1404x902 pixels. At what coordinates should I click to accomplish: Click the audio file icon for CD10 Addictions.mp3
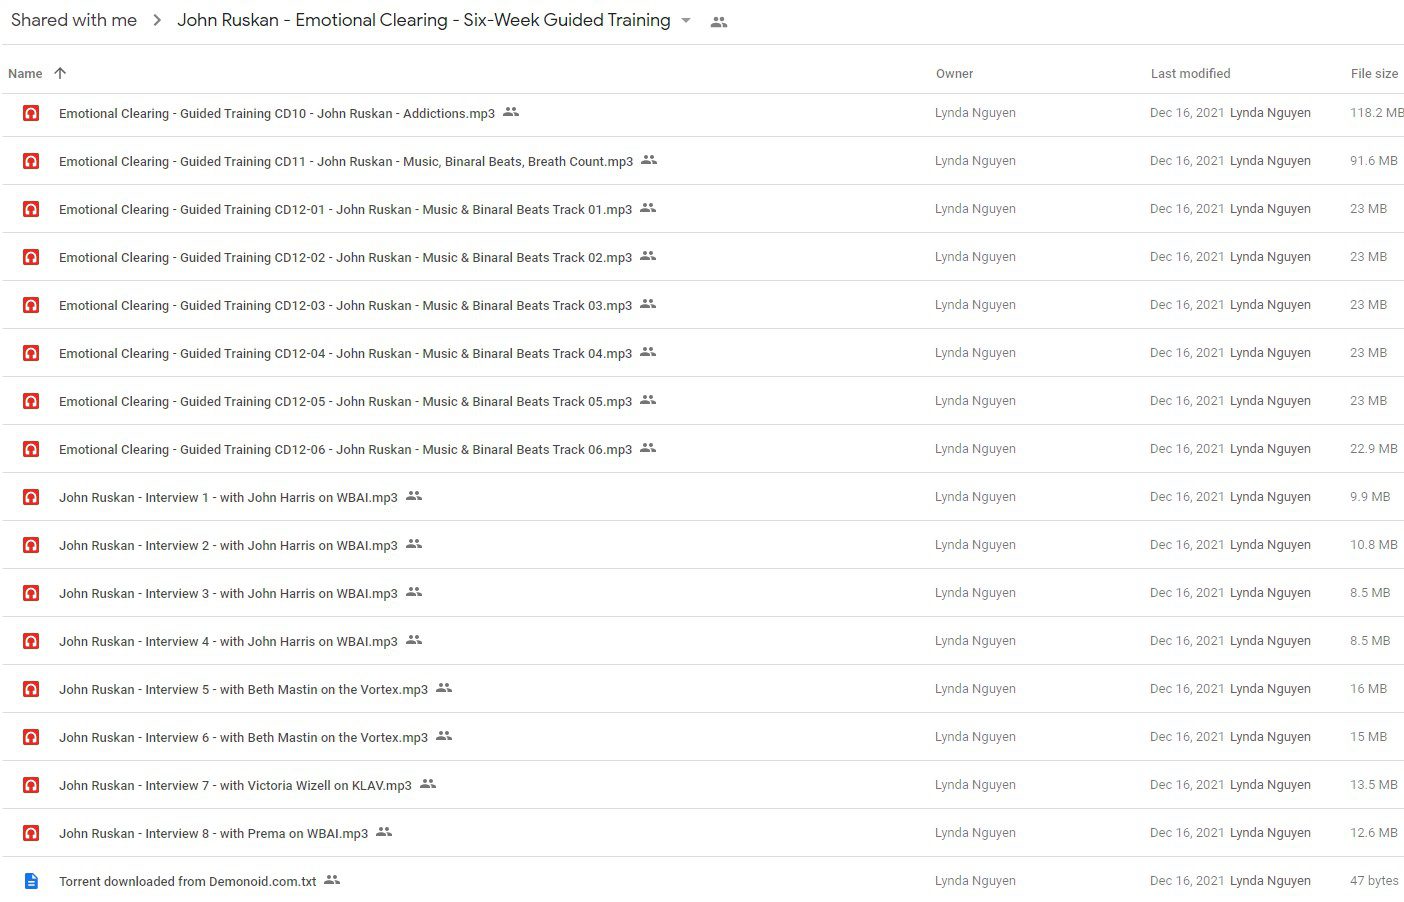31,113
